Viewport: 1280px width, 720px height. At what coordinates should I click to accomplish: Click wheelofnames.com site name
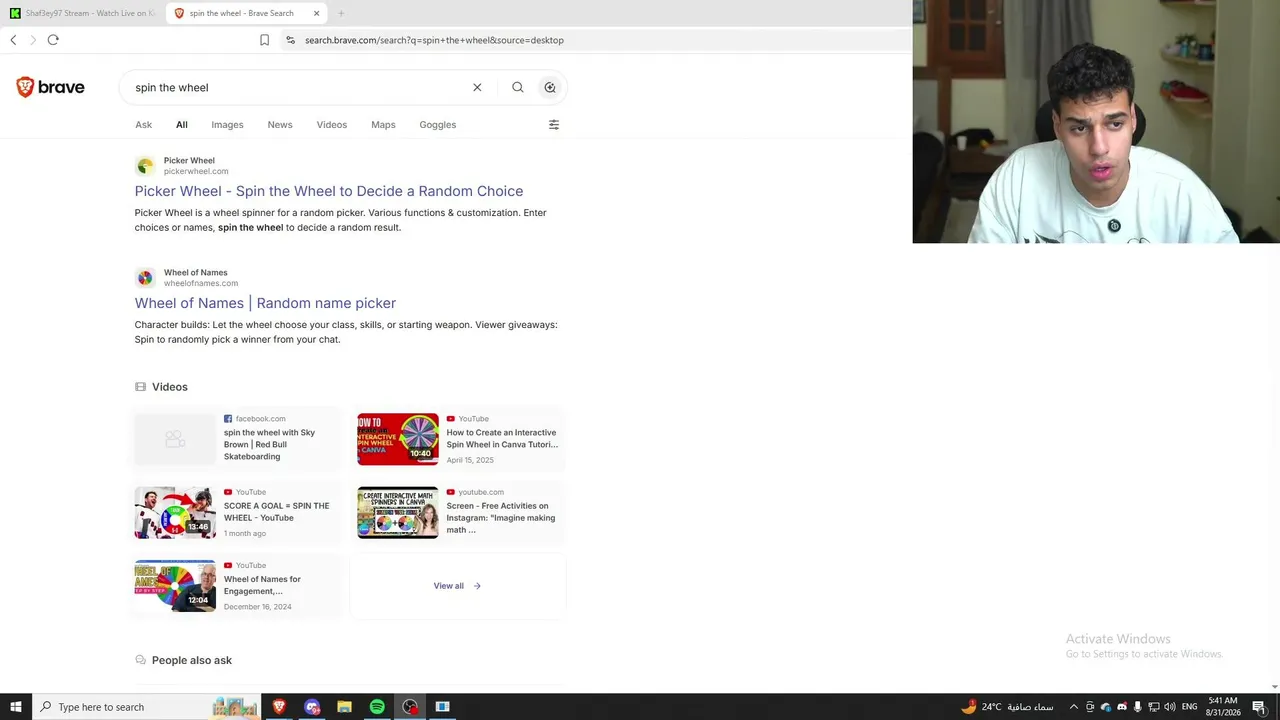[201, 283]
